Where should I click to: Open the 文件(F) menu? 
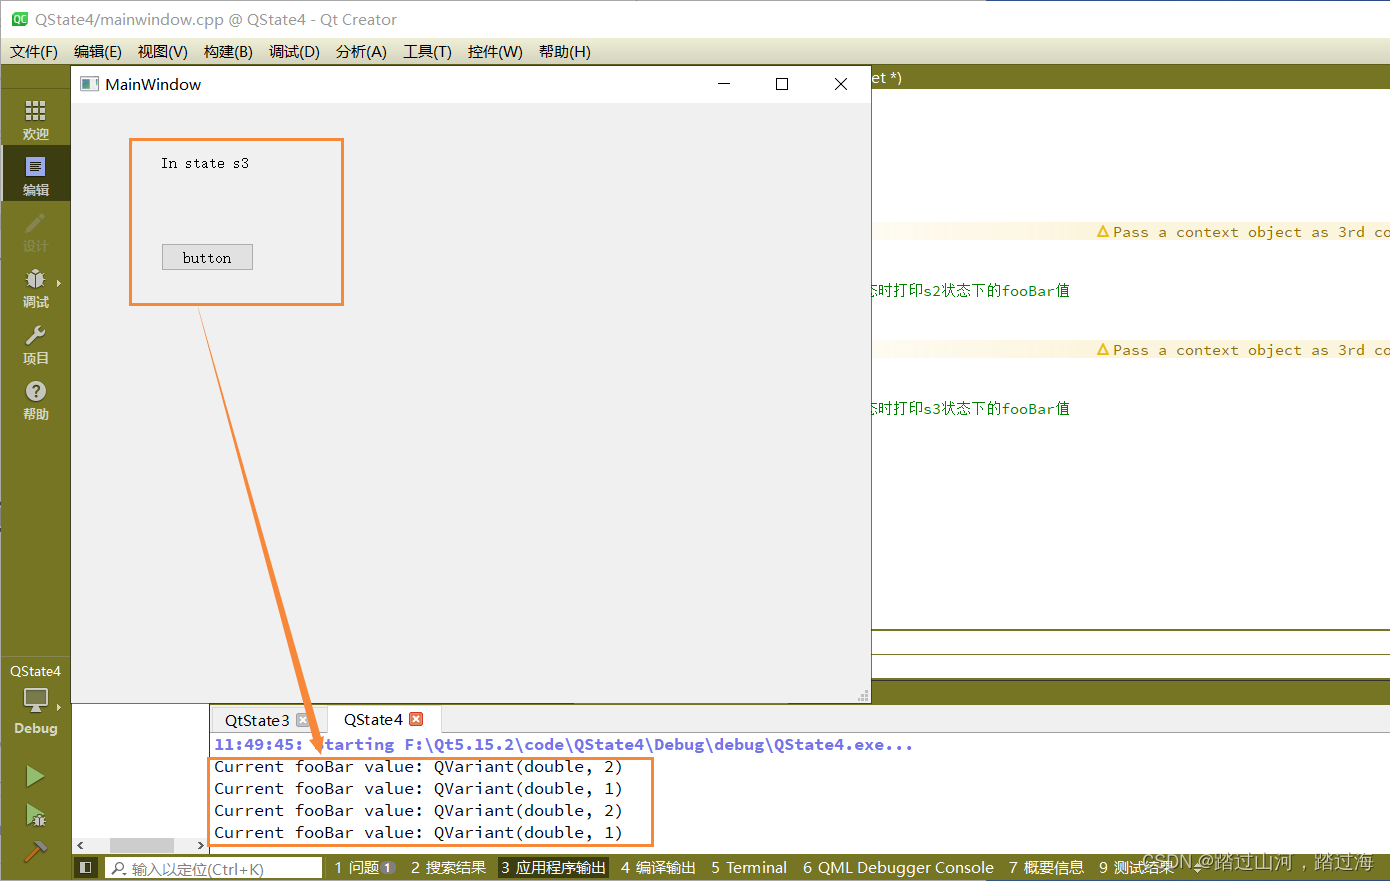click(x=34, y=52)
